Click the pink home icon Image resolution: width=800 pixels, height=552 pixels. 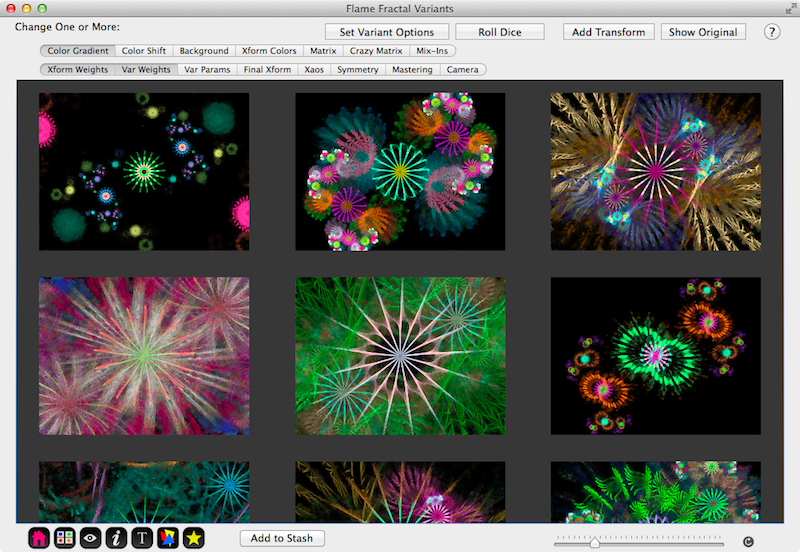pos(39,538)
